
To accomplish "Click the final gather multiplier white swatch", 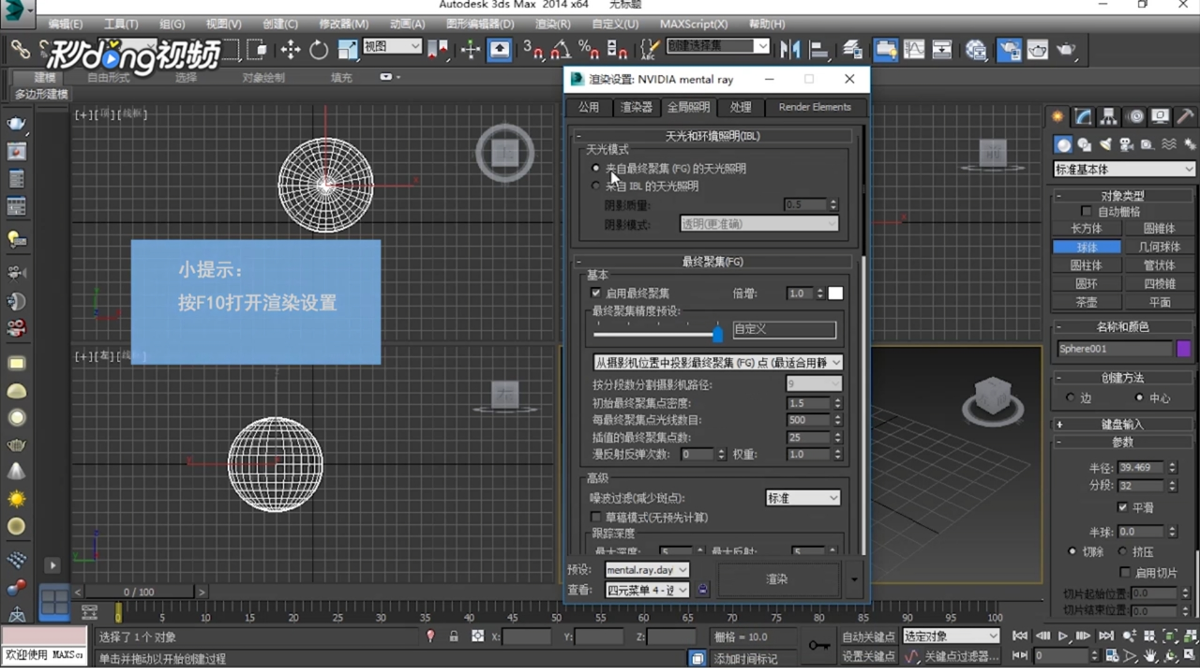I will tap(835, 293).
